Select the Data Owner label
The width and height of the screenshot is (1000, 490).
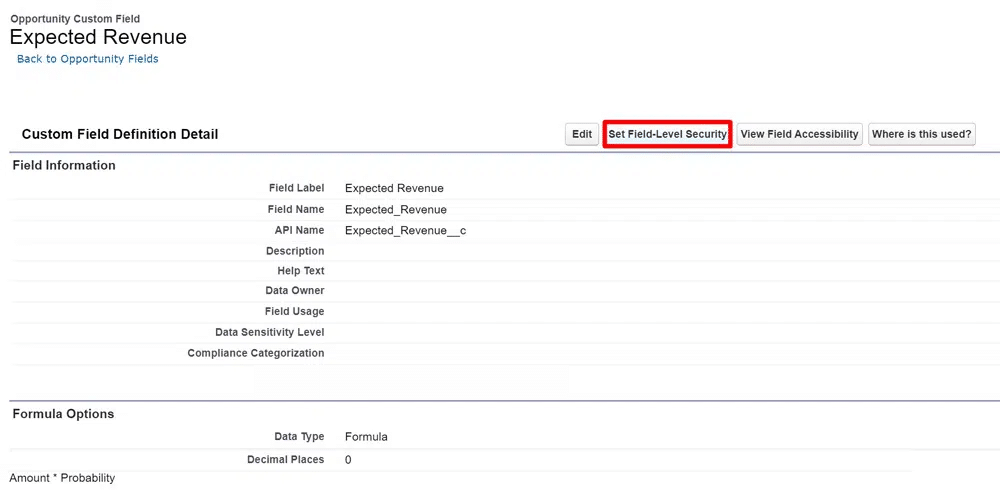(295, 291)
